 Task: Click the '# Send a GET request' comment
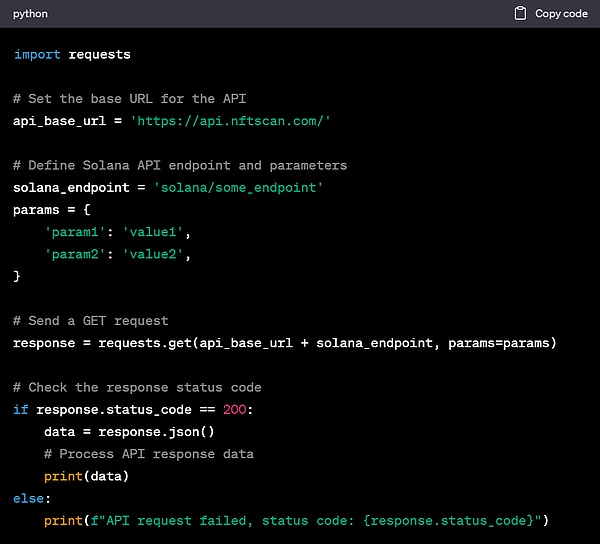point(90,321)
